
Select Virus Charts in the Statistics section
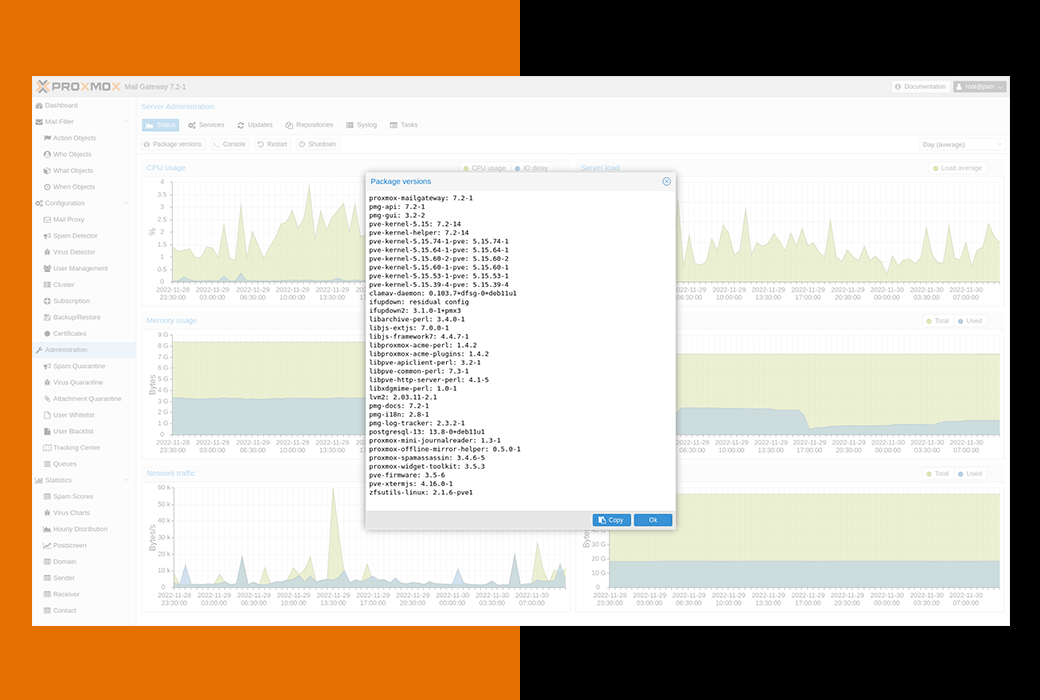pos(72,513)
